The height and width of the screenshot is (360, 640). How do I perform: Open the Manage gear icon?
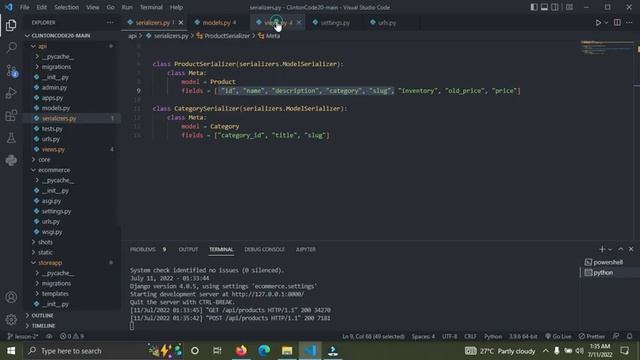point(11,320)
